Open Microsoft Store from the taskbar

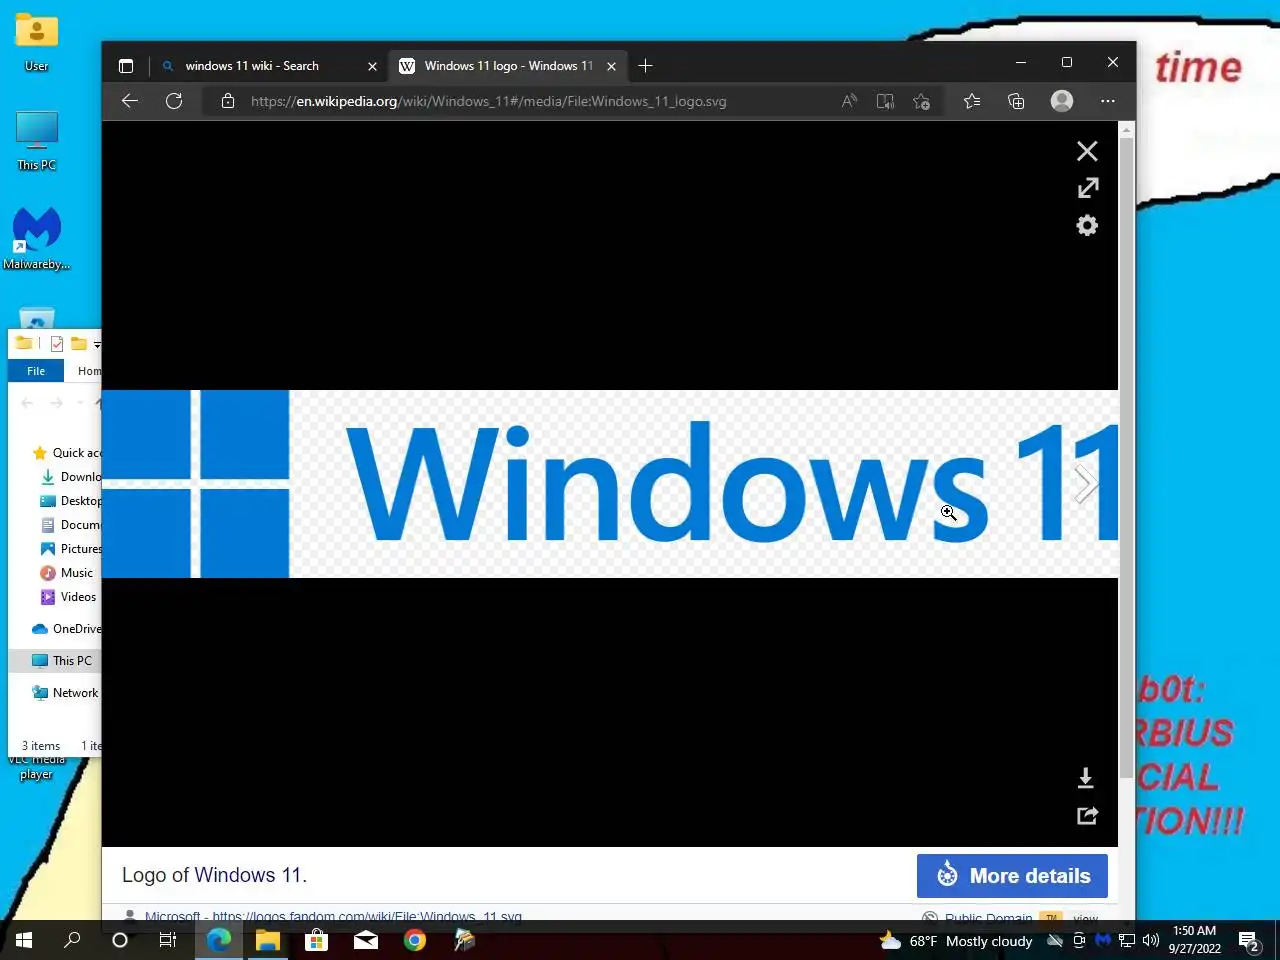(x=316, y=940)
